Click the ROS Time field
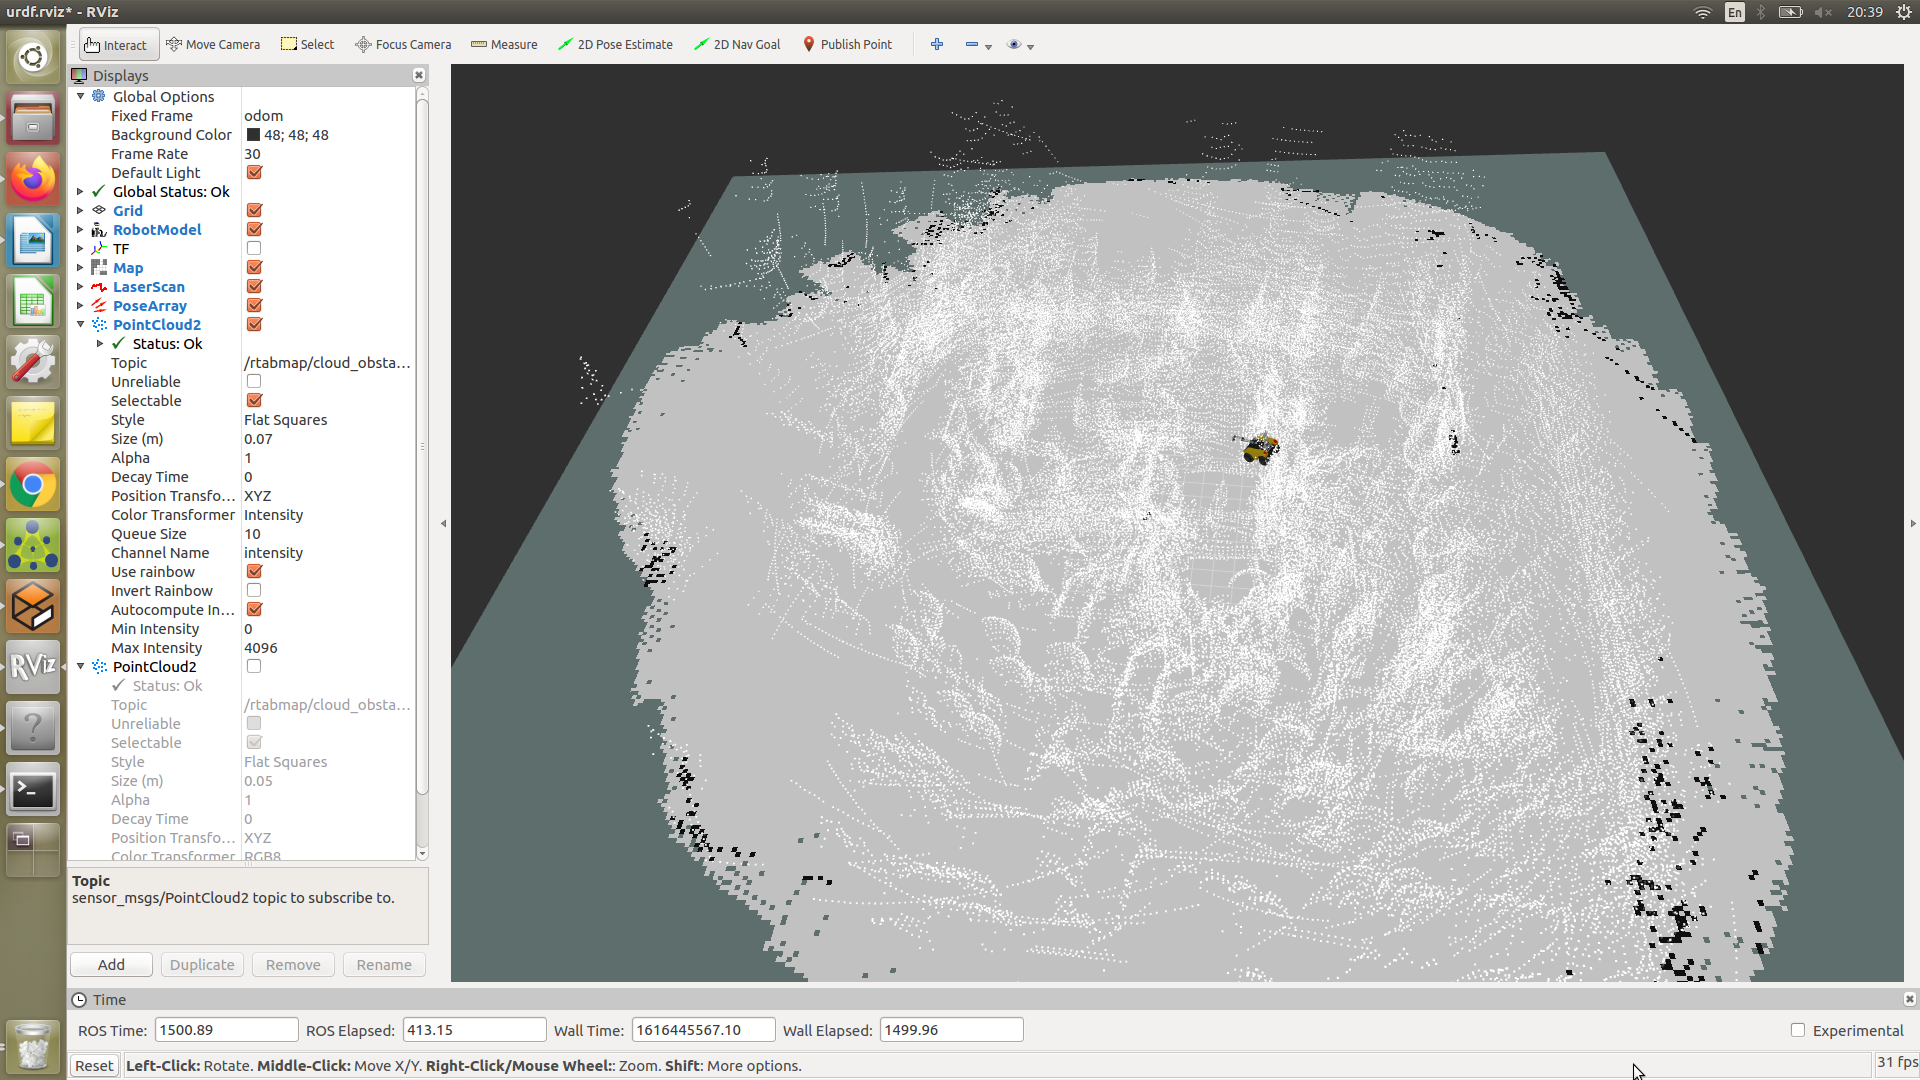 pos(226,1030)
